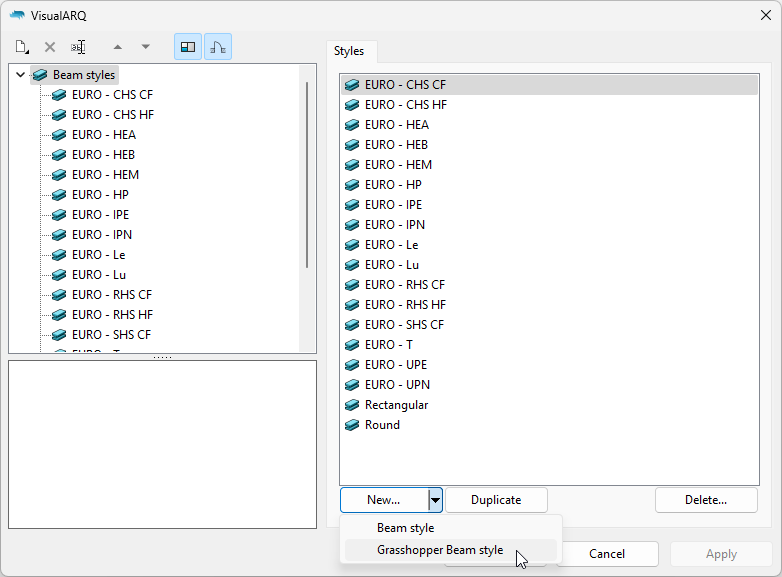Select EURO - HP in tree
Screen dimensions: 782x577
click(100, 194)
